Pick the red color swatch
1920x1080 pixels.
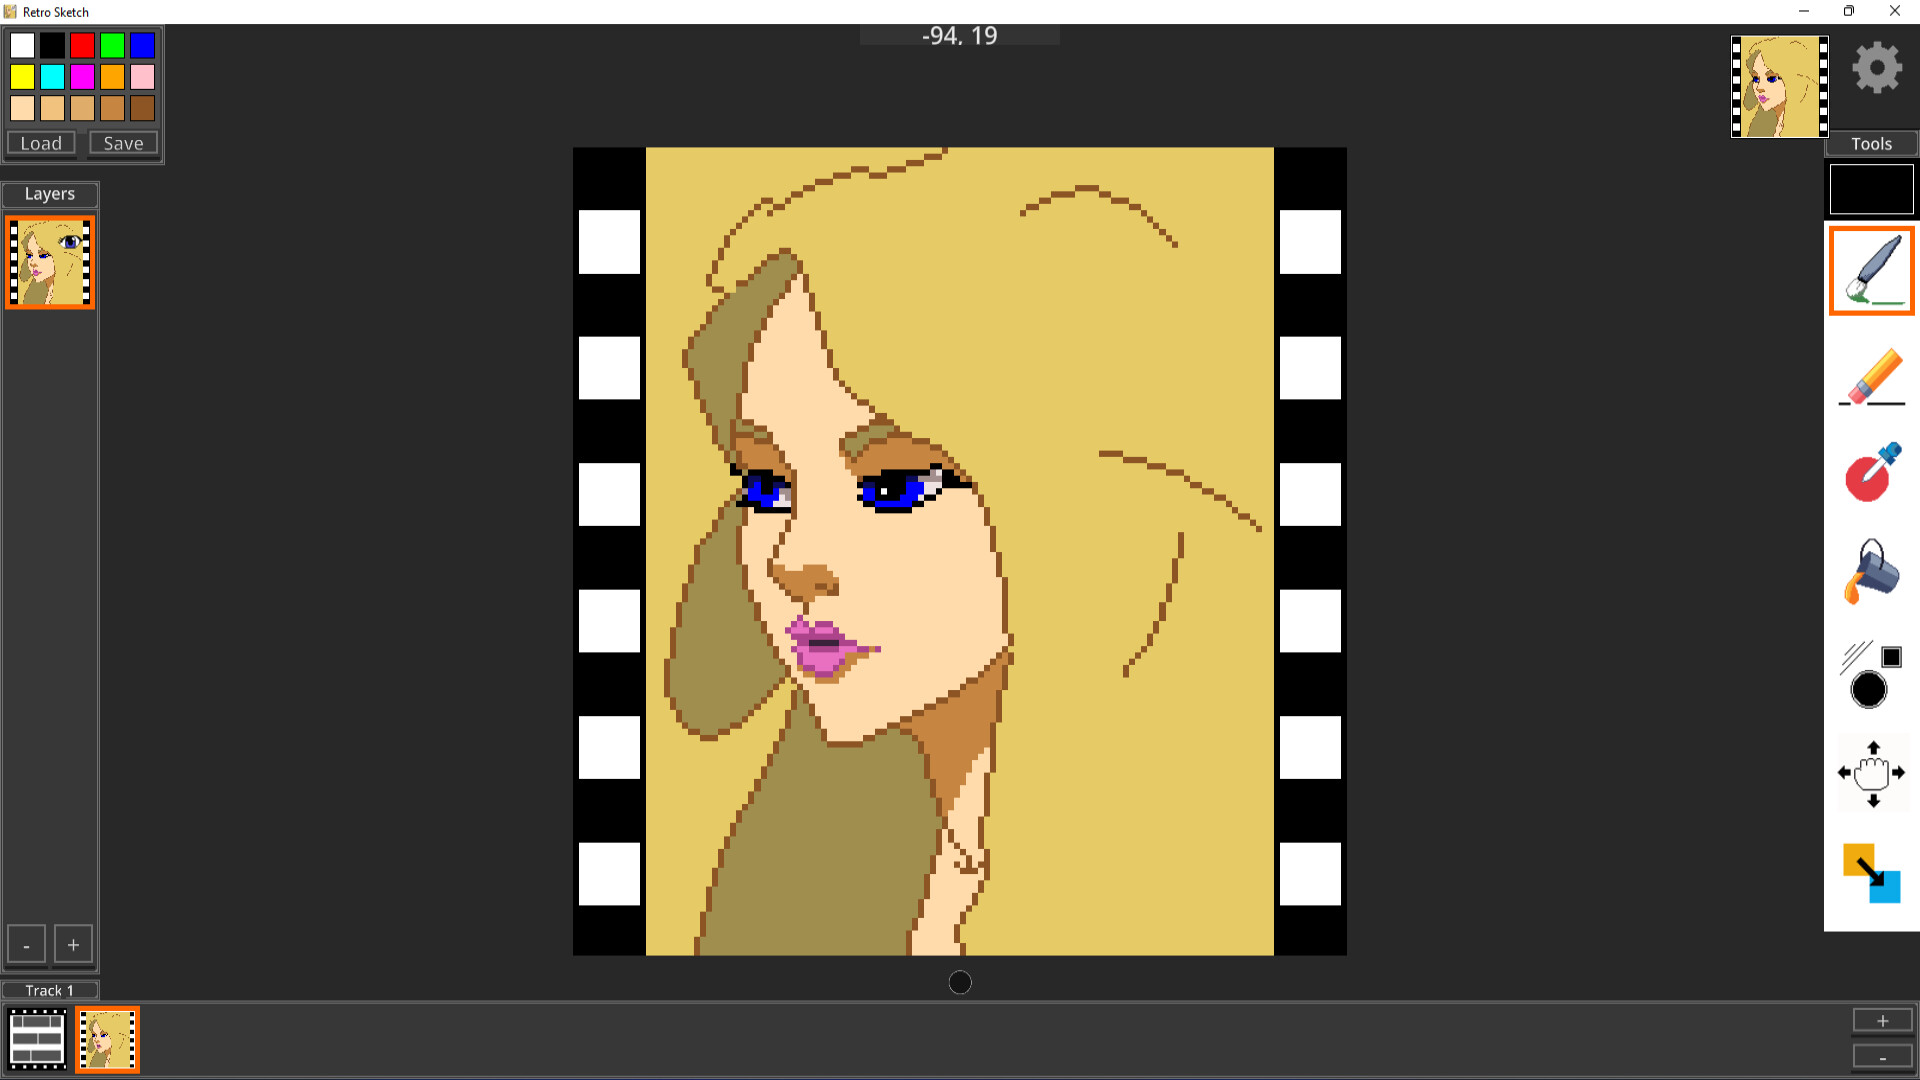point(83,45)
